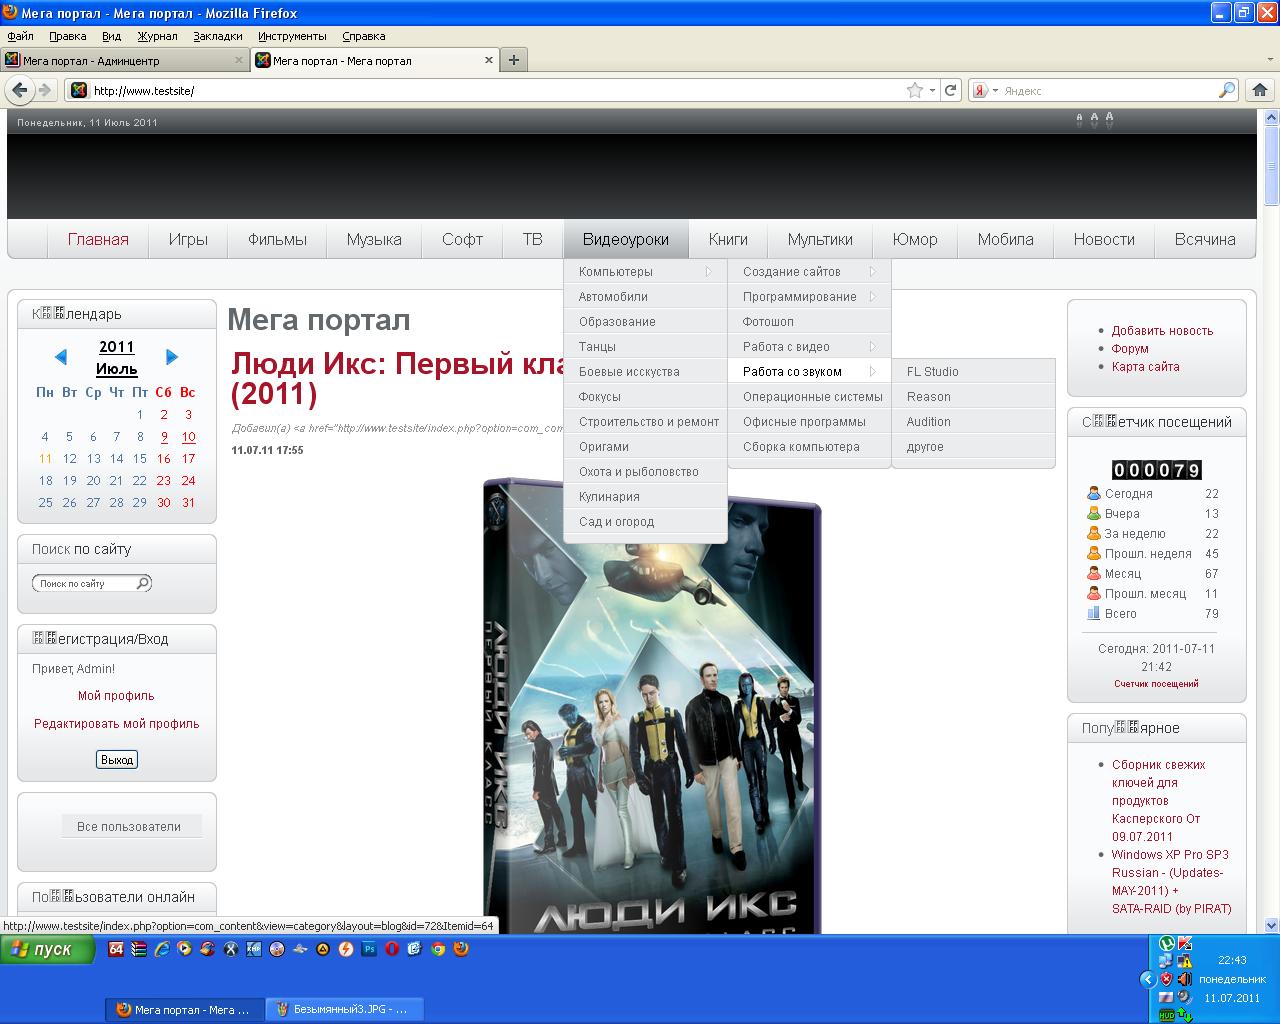Open the Форум link

pyautogui.click(x=1130, y=349)
